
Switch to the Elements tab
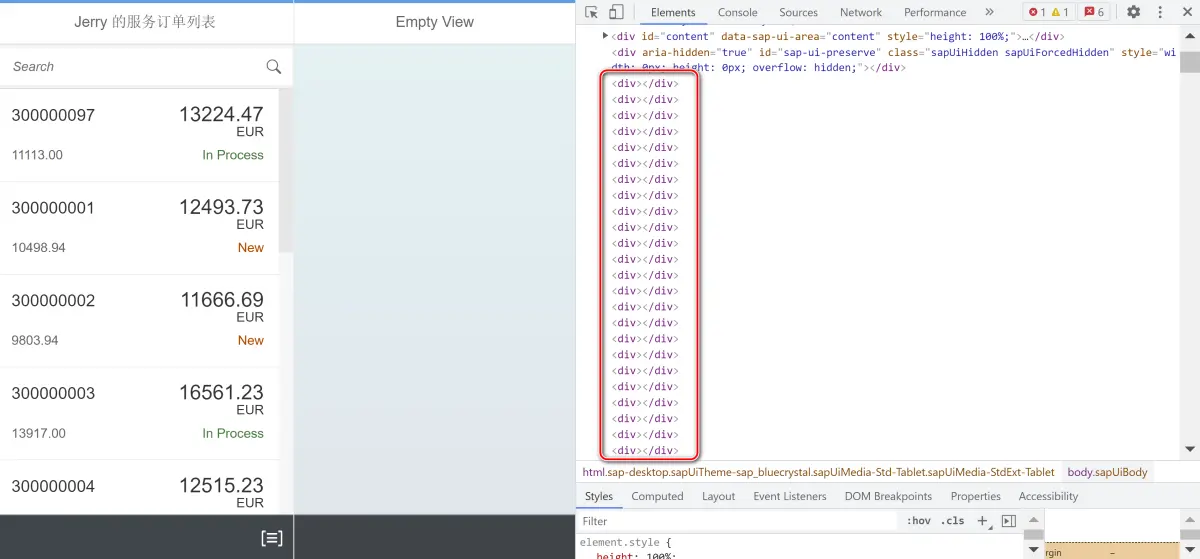pos(673,12)
